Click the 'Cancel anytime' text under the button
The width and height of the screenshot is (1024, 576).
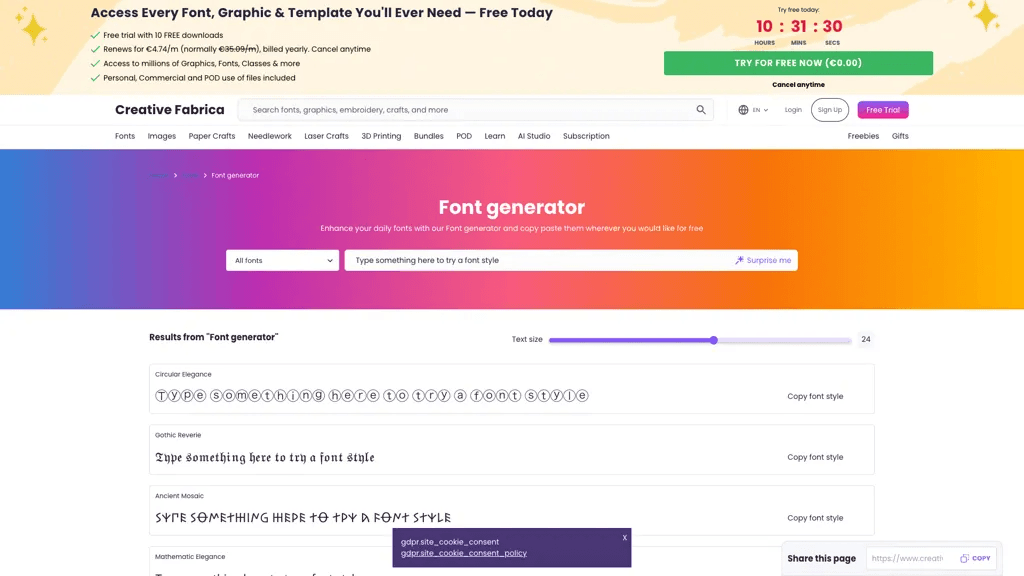pyautogui.click(x=798, y=84)
